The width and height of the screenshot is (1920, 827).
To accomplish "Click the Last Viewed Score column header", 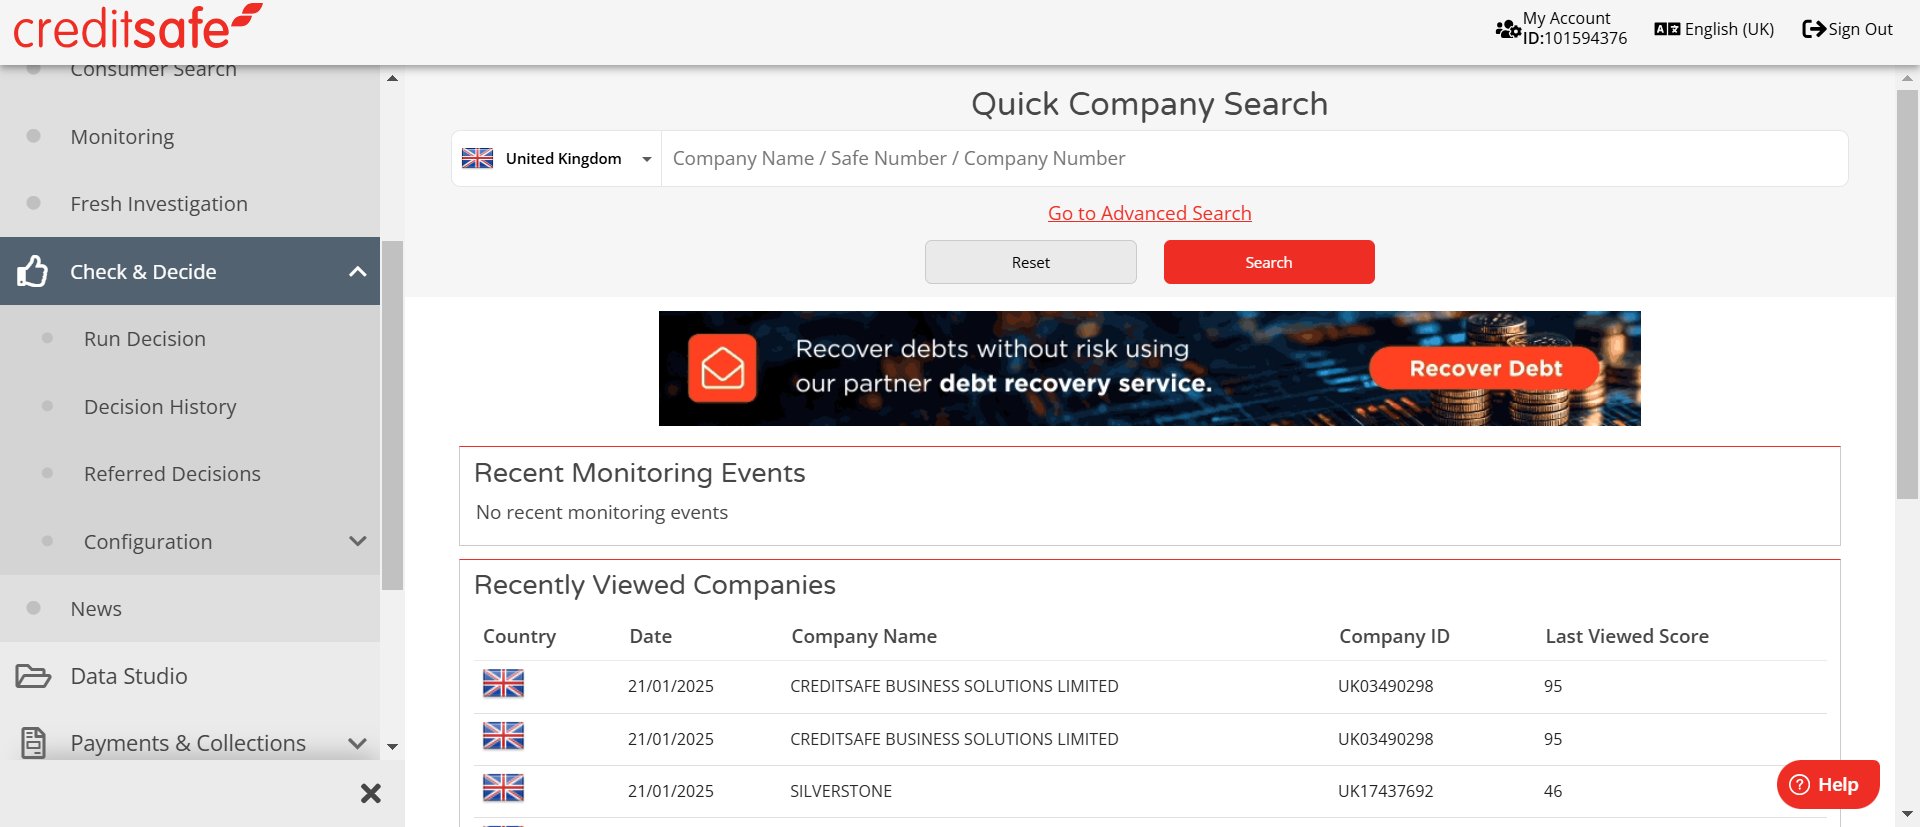I will pos(1627,636).
